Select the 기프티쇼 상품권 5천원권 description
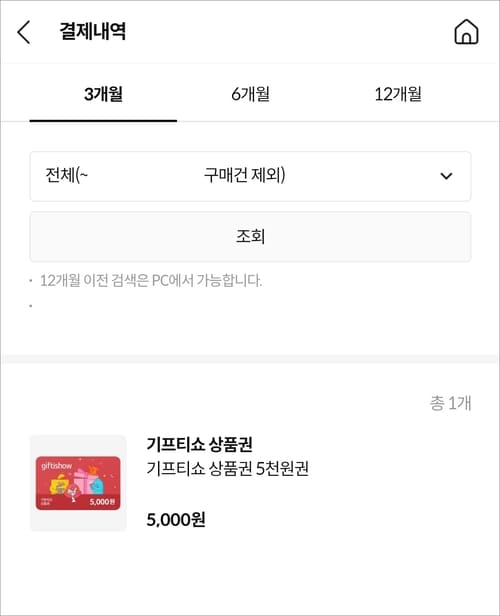Screen dimensions: 500x616 pos(227,468)
